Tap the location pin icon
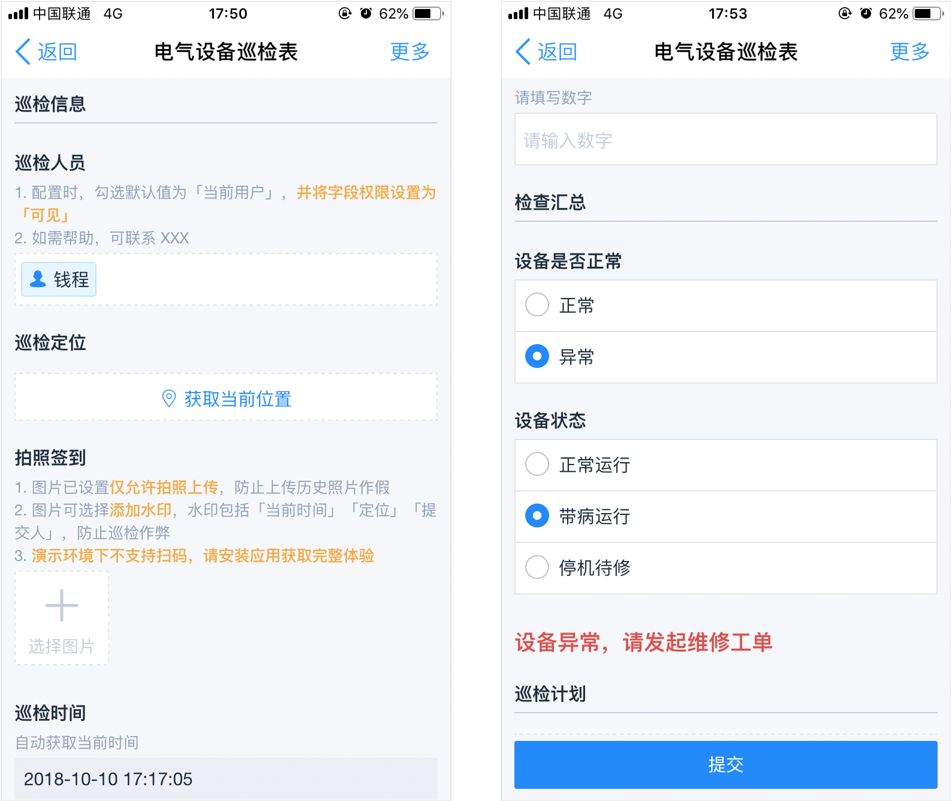The image size is (951, 801). (169, 398)
